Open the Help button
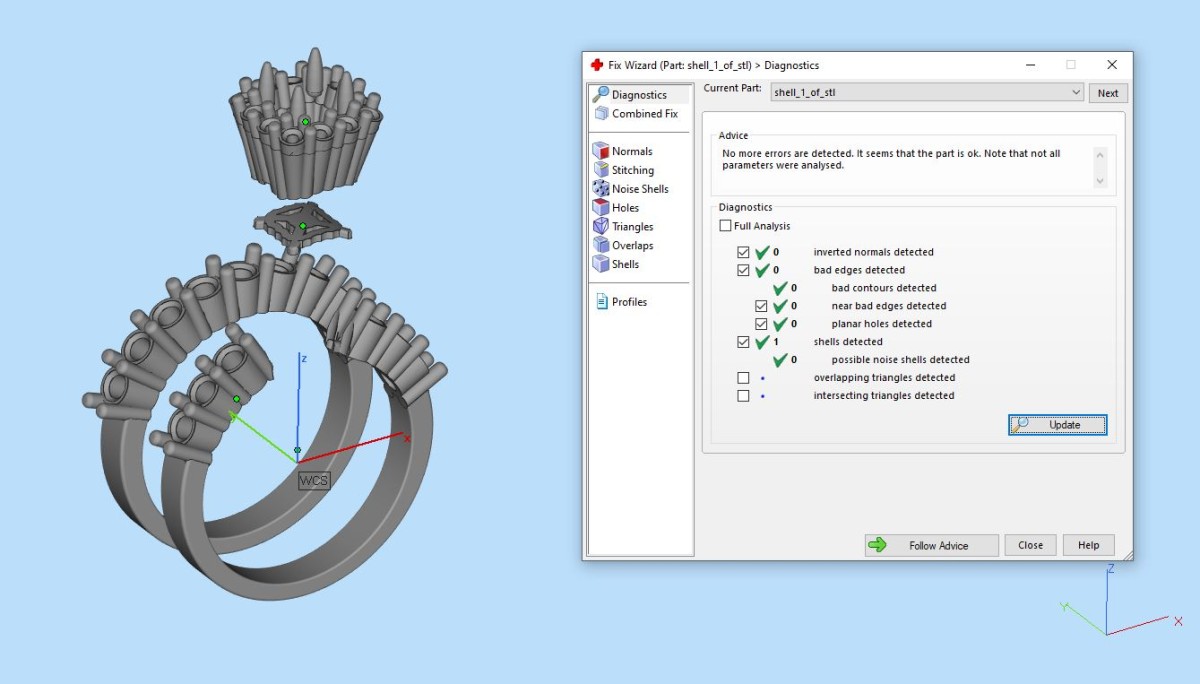Image resolution: width=1200 pixels, height=684 pixels. click(x=1089, y=545)
